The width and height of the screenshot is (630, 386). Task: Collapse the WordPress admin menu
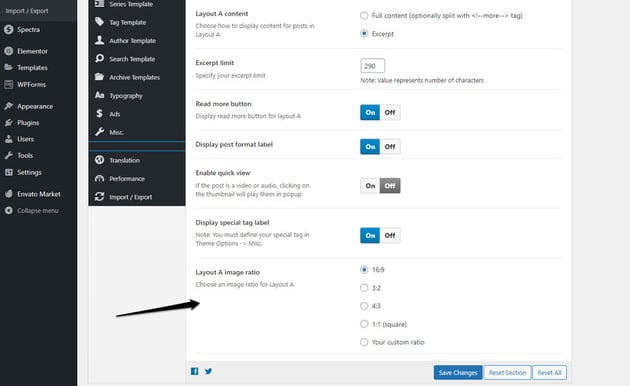(x=37, y=210)
